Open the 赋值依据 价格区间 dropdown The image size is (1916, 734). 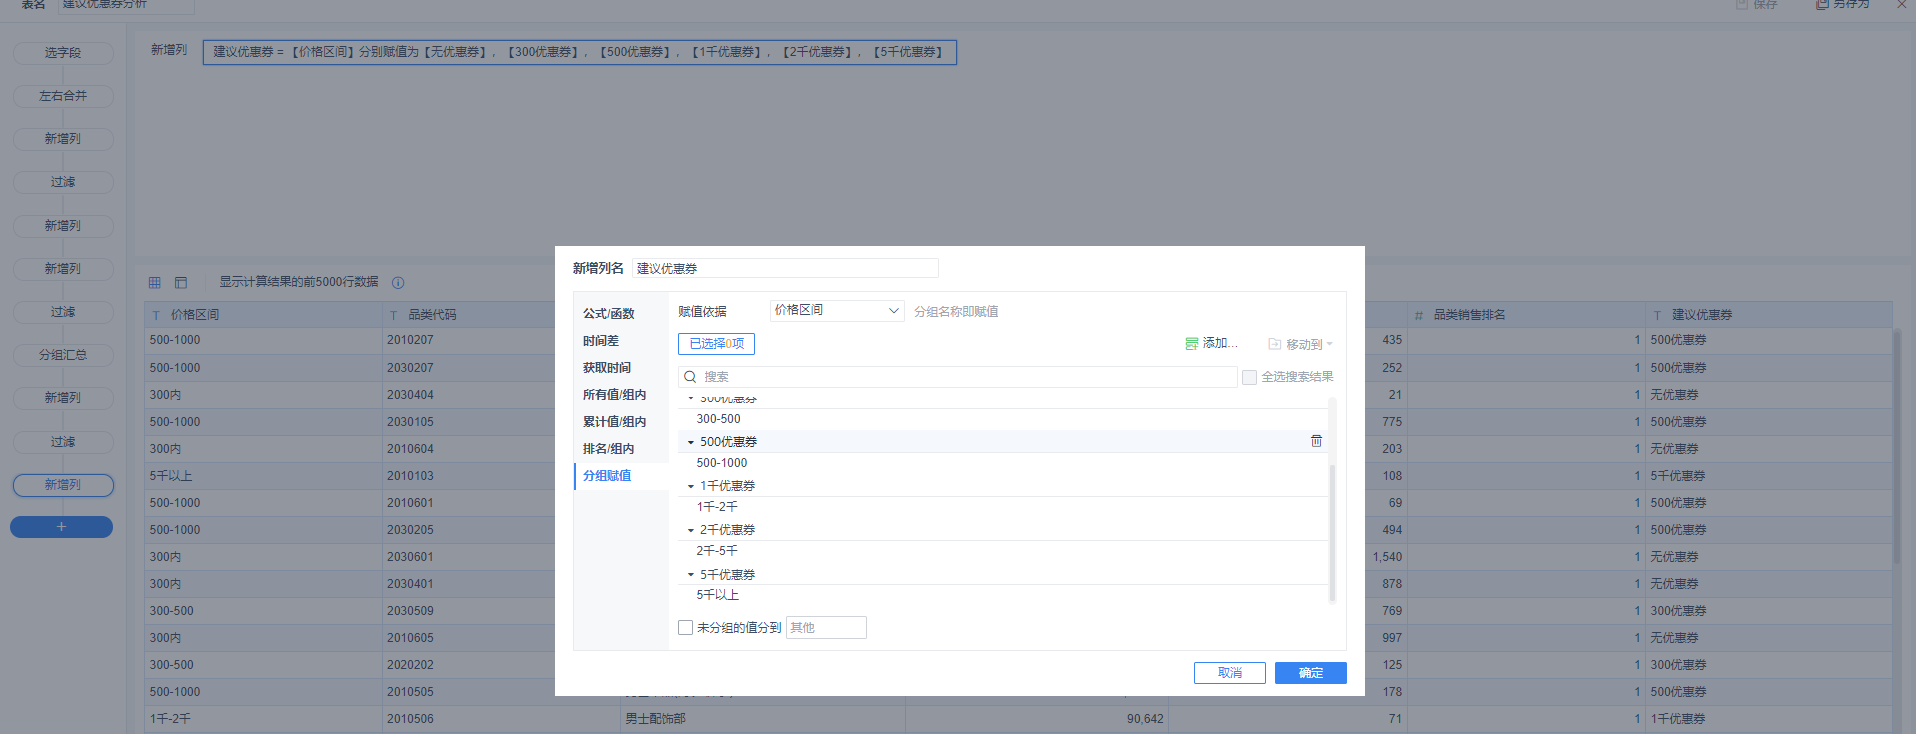837,311
